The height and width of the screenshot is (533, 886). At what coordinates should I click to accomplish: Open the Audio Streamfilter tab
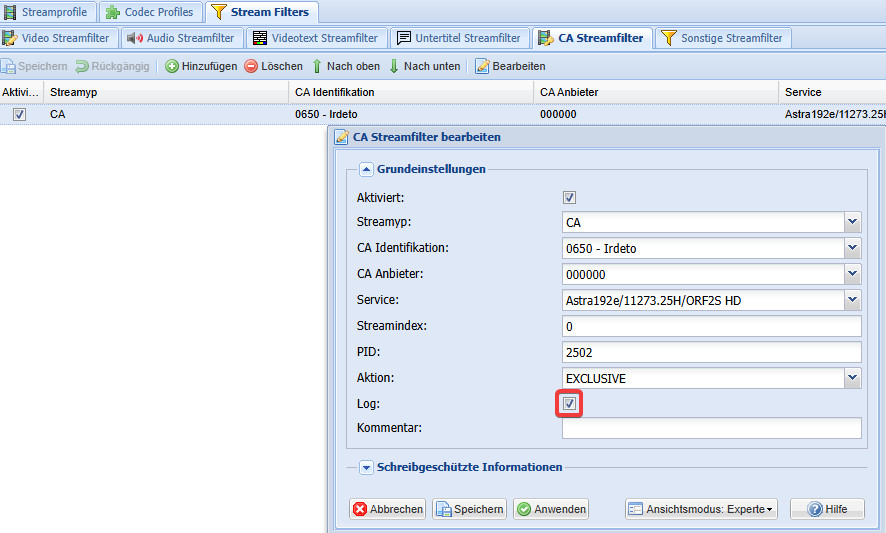tap(181, 38)
